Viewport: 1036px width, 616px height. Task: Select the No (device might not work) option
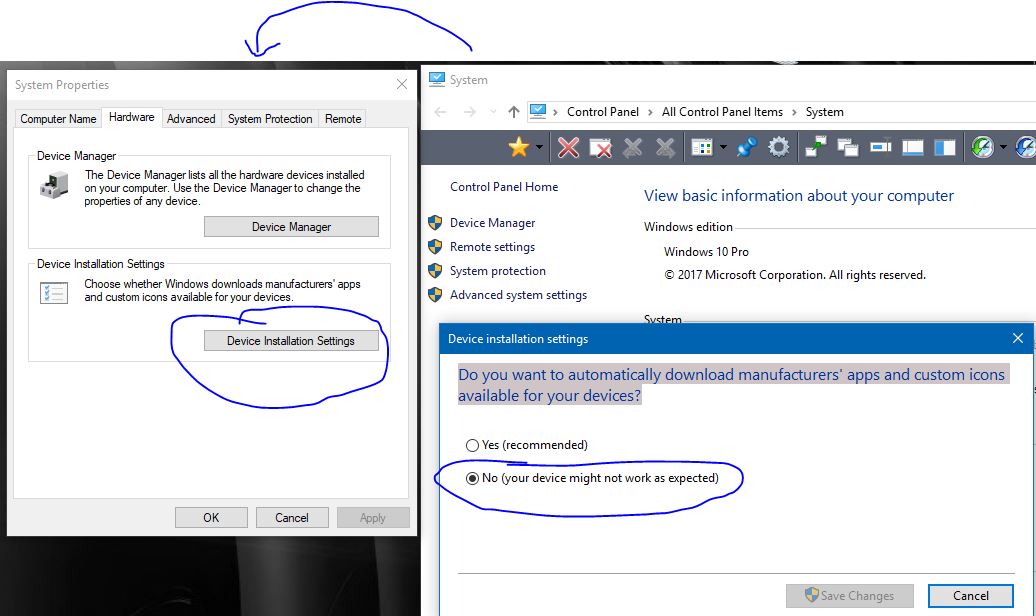point(592,478)
